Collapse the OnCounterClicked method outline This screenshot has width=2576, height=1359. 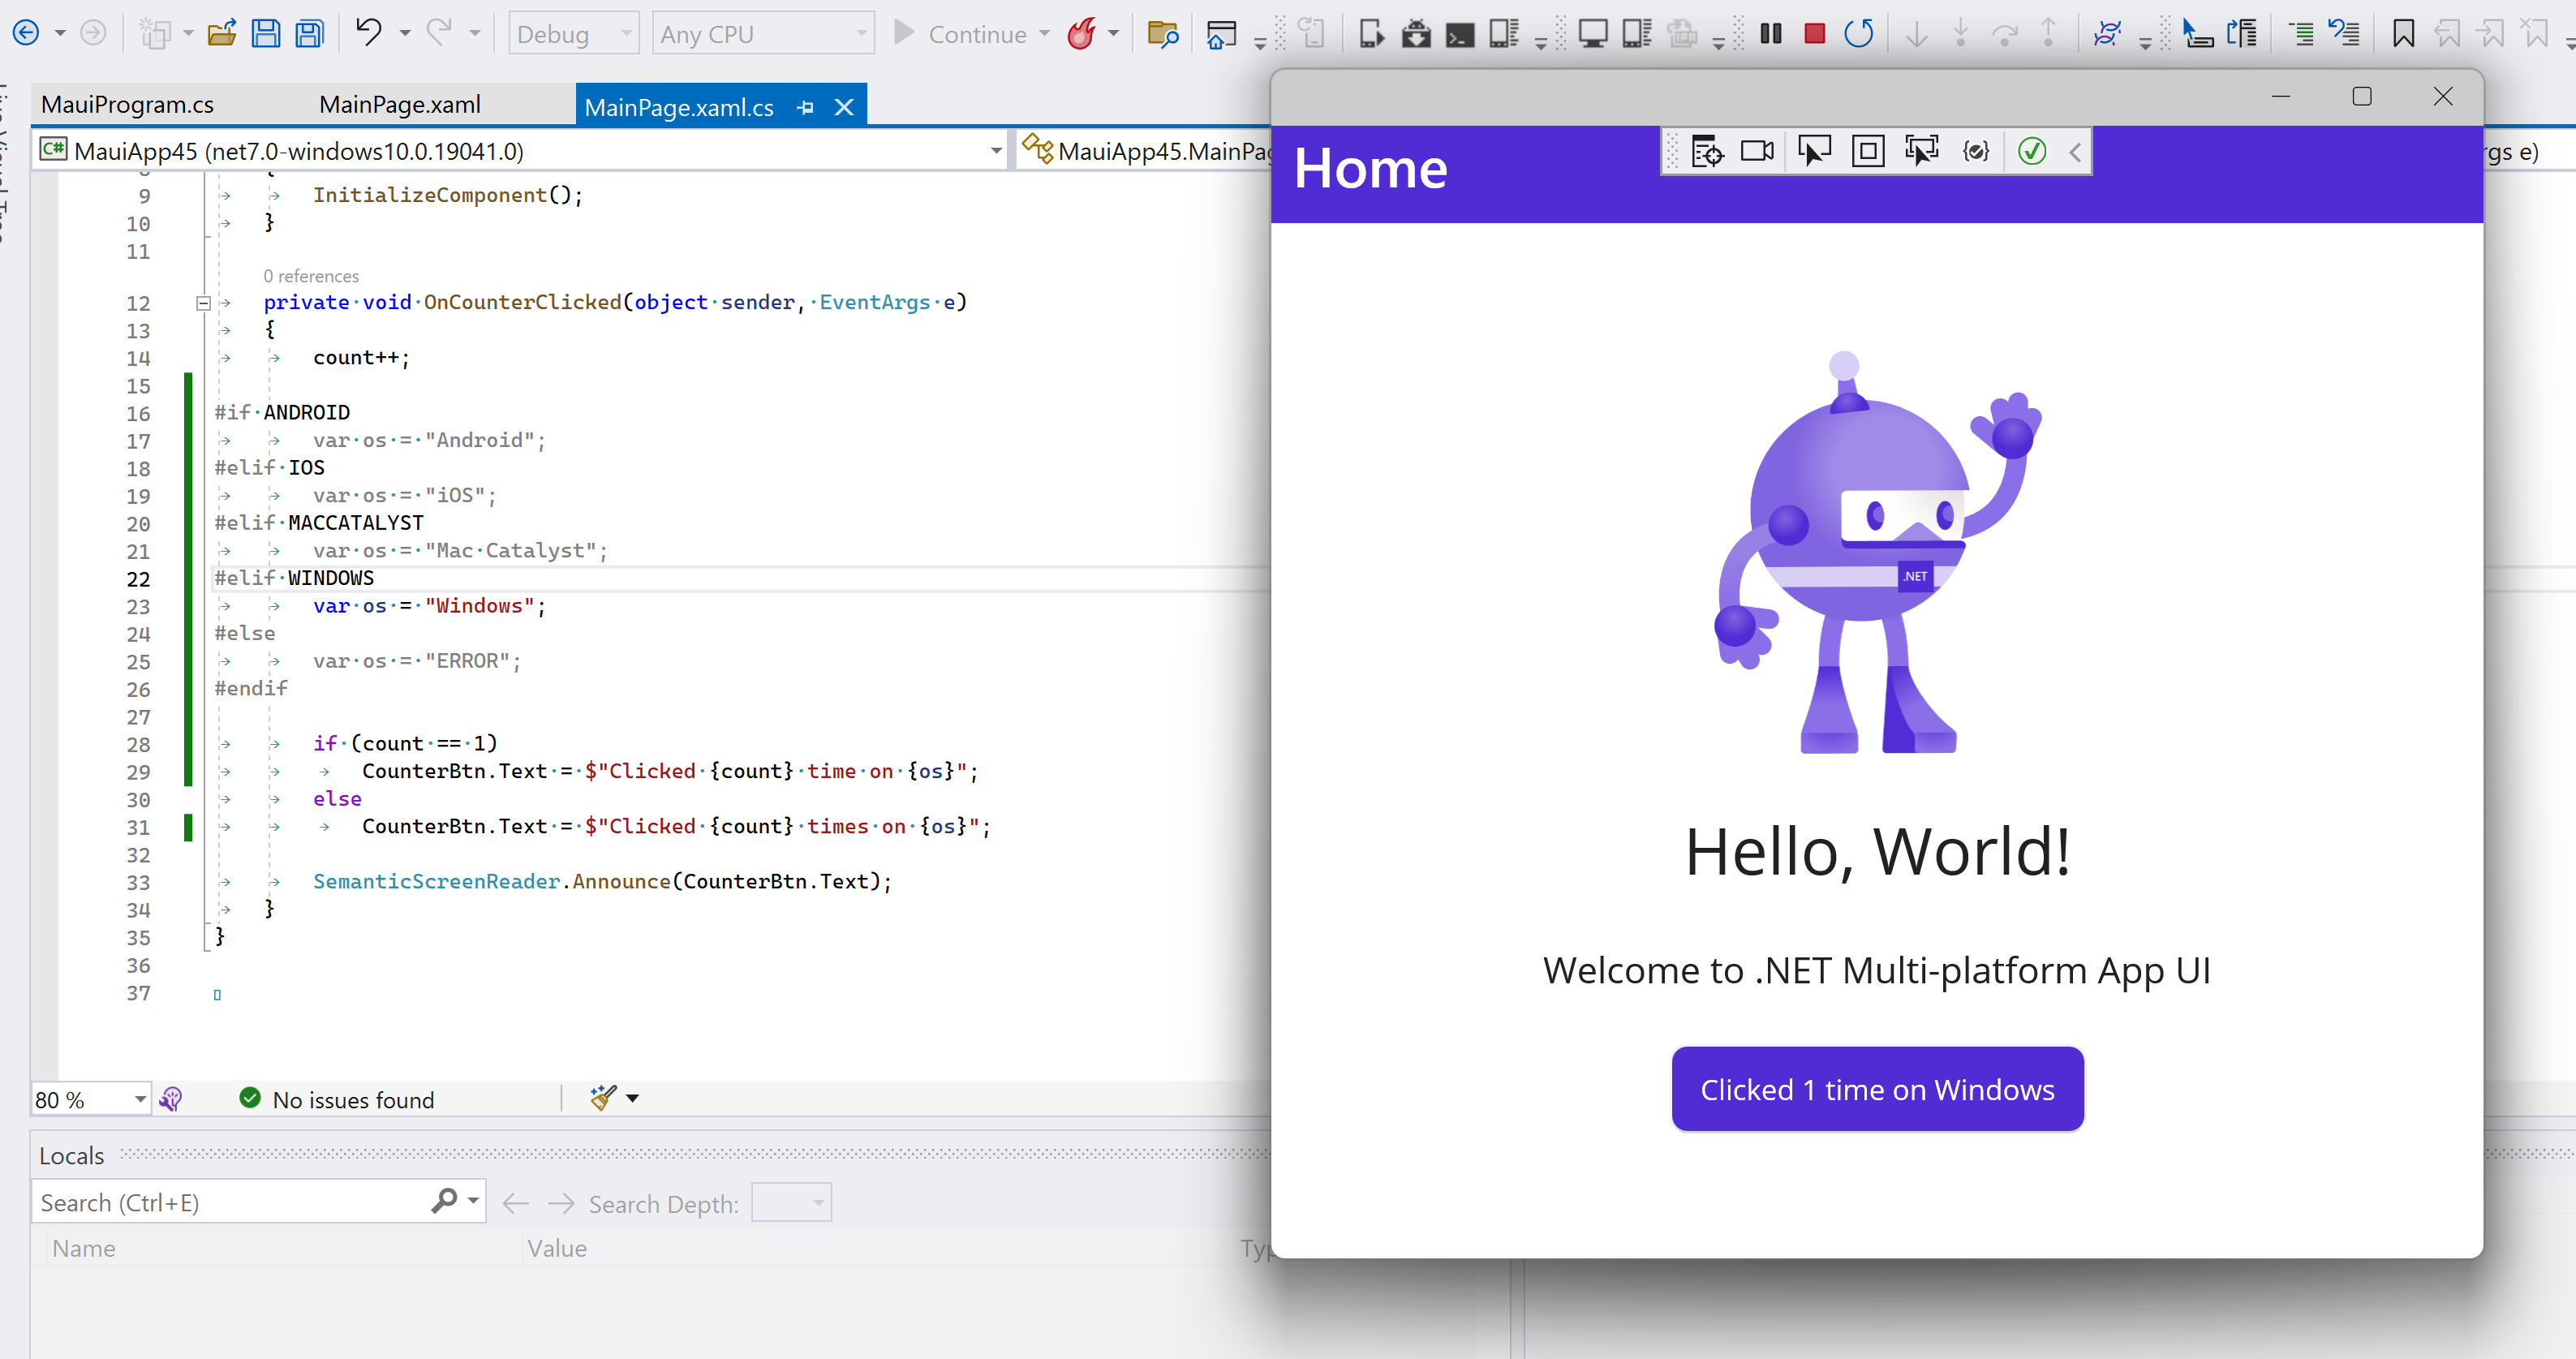point(203,302)
